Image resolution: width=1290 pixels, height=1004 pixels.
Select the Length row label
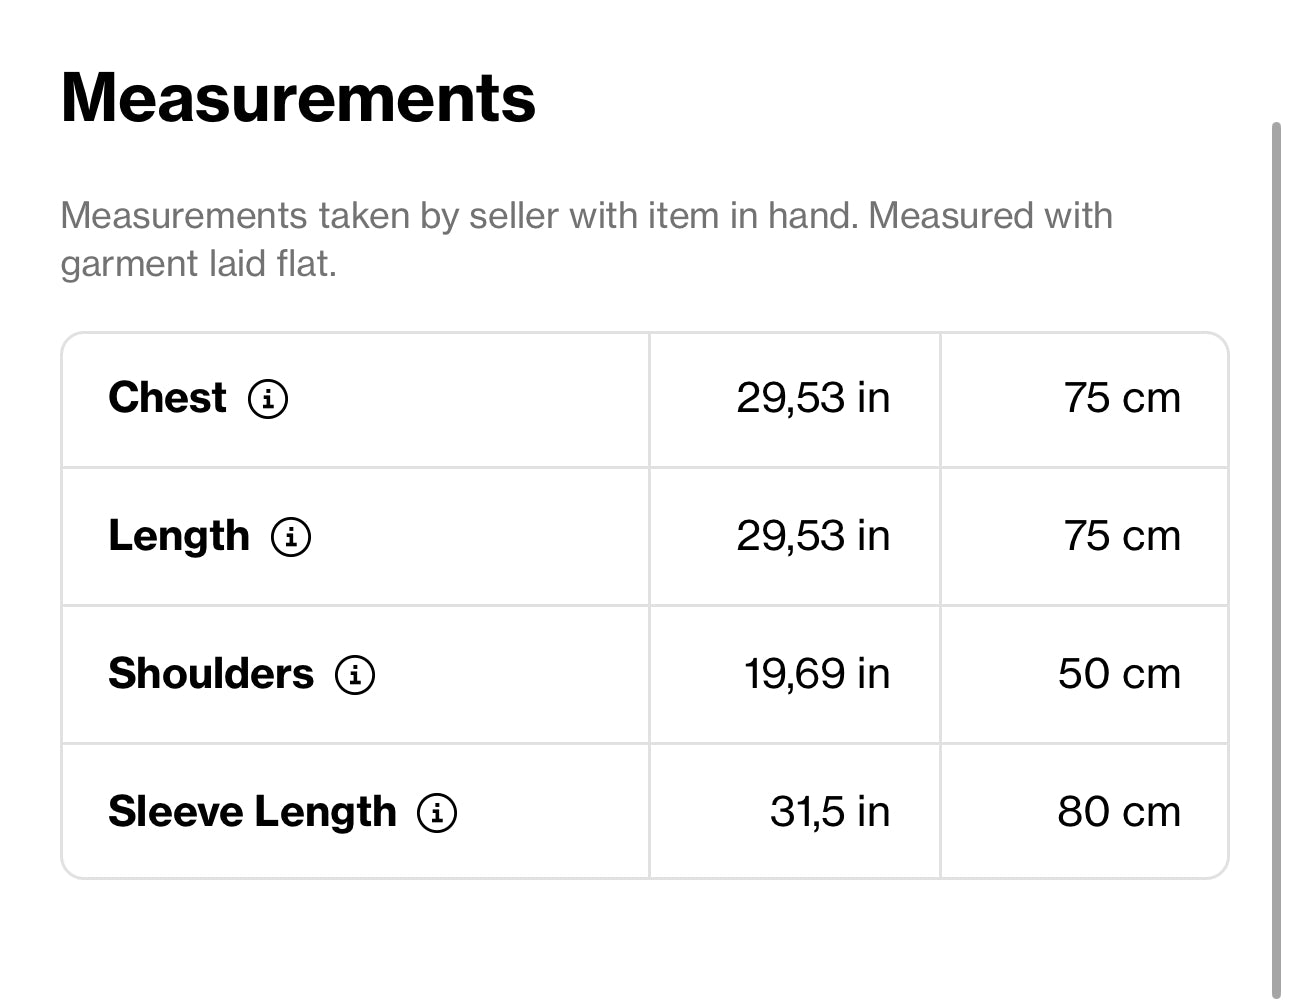(x=178, y=536)
